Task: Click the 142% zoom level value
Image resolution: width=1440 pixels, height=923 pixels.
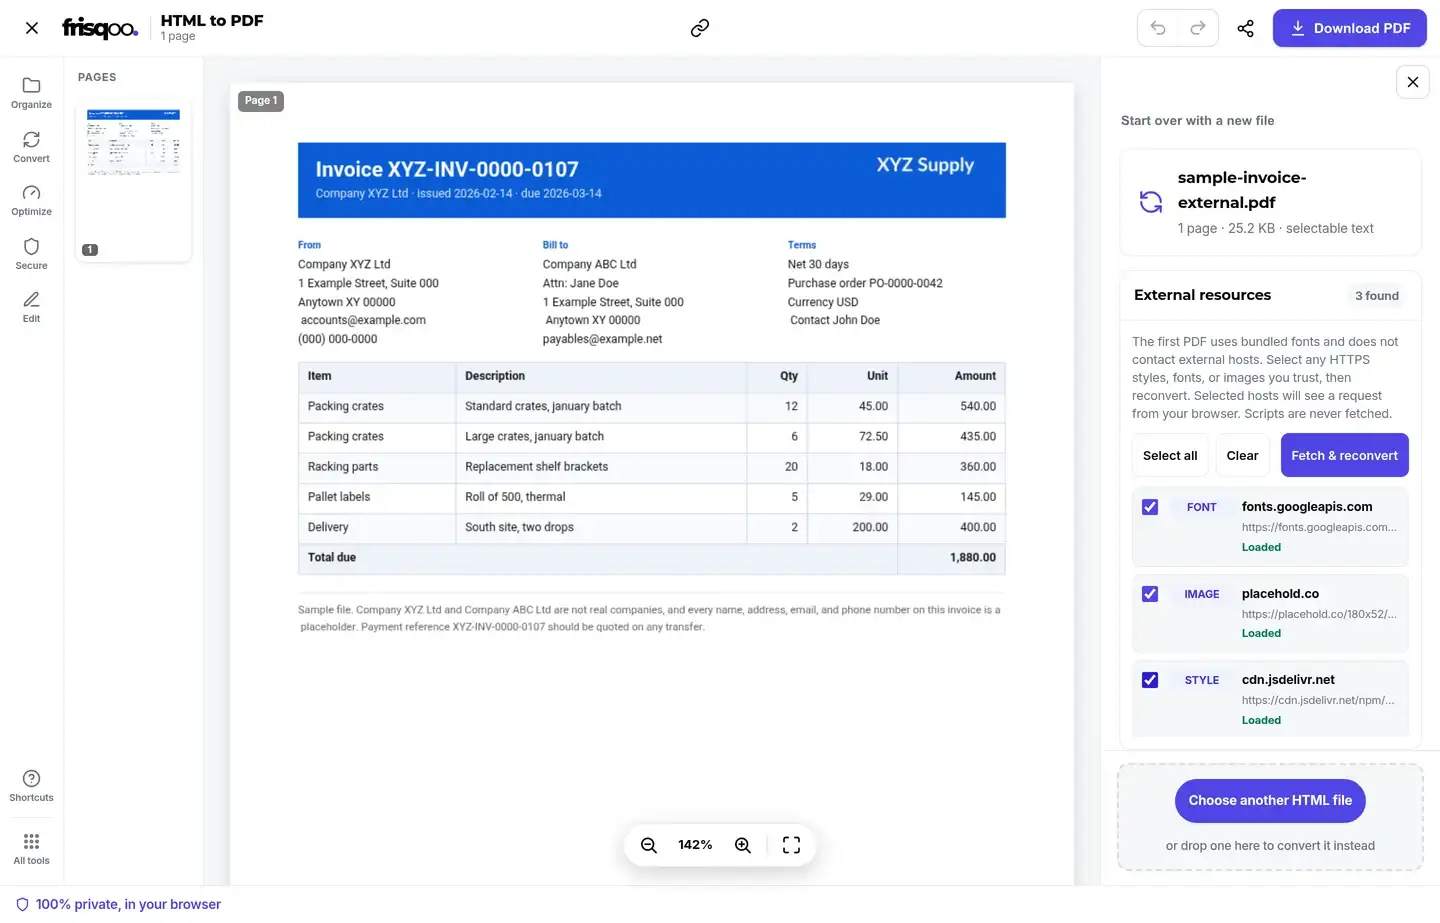Action: (695, 845)
